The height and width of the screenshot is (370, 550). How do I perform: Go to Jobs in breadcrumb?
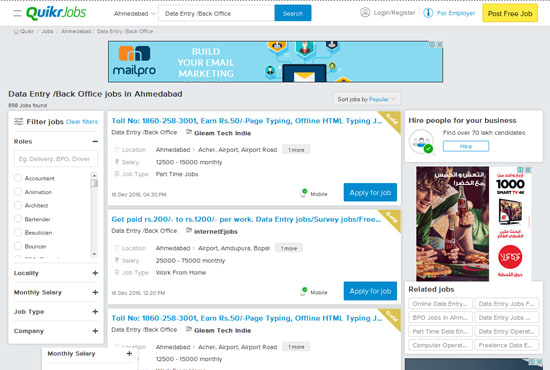(x=47, y=31)
